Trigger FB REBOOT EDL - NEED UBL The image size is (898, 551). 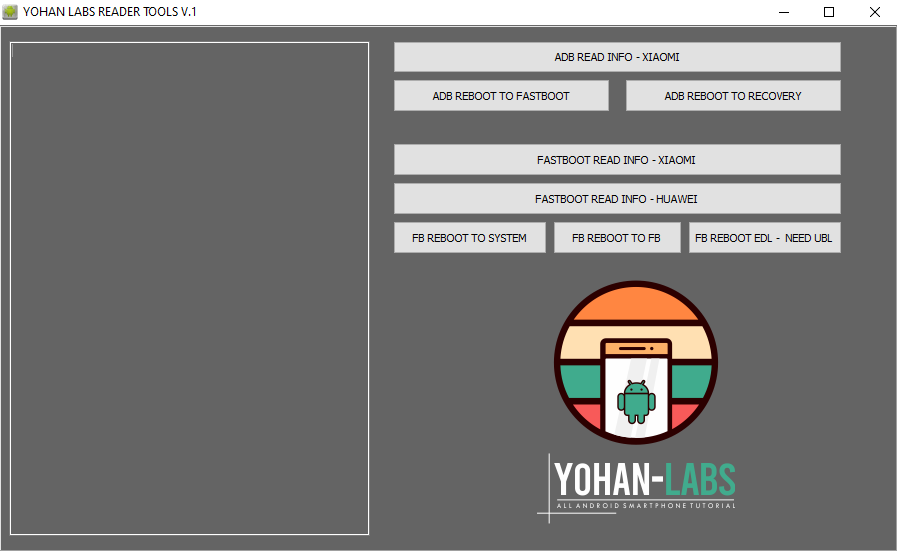(765, 238)
